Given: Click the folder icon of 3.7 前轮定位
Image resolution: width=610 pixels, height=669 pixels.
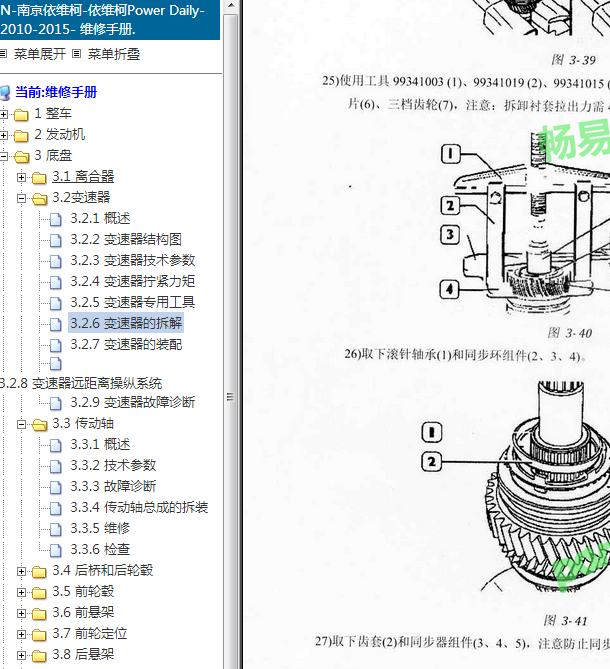Looking at the screenshot, I should tap(39, 635).
